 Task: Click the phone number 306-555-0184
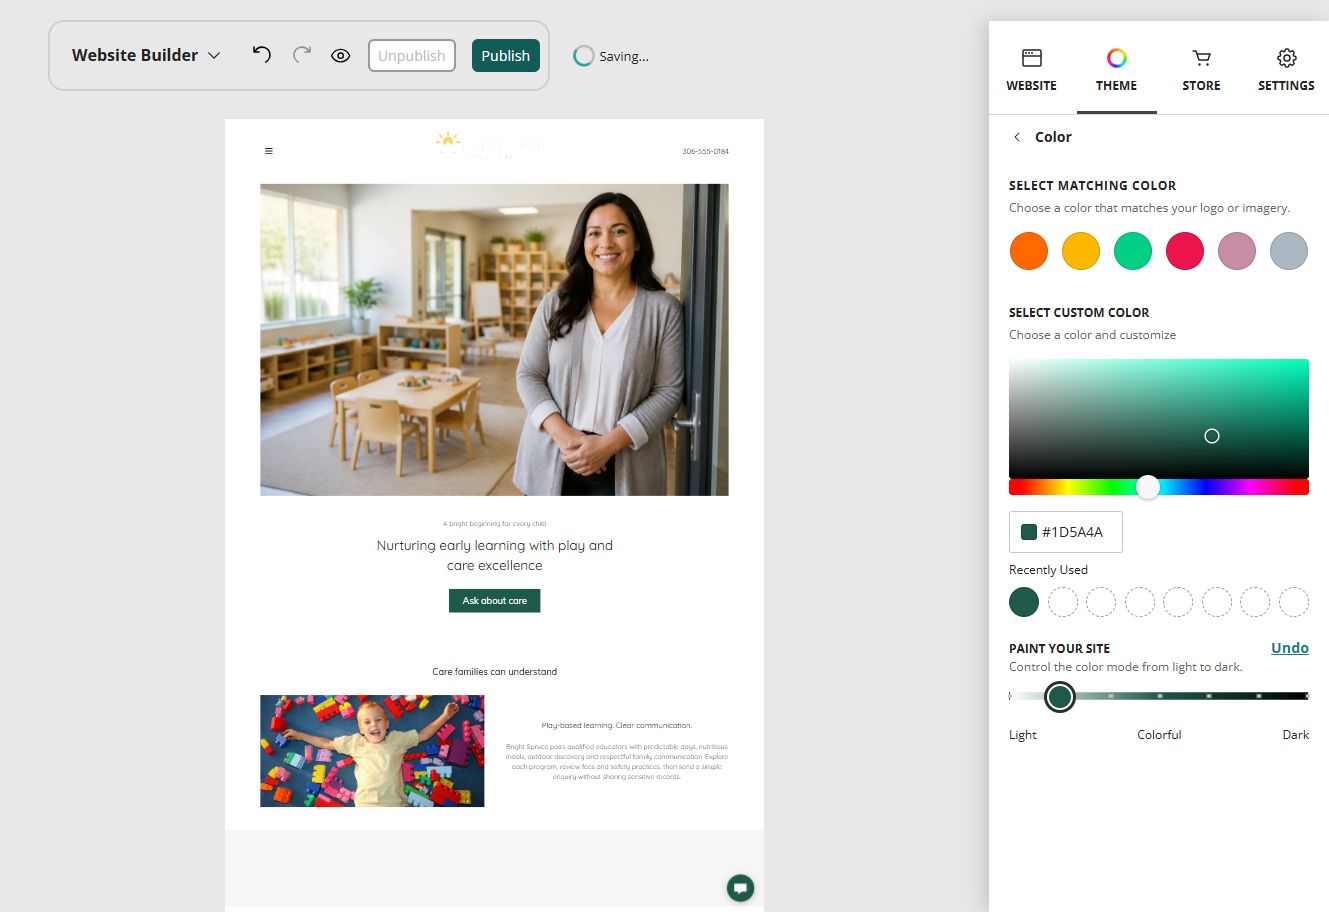[706, 152]
